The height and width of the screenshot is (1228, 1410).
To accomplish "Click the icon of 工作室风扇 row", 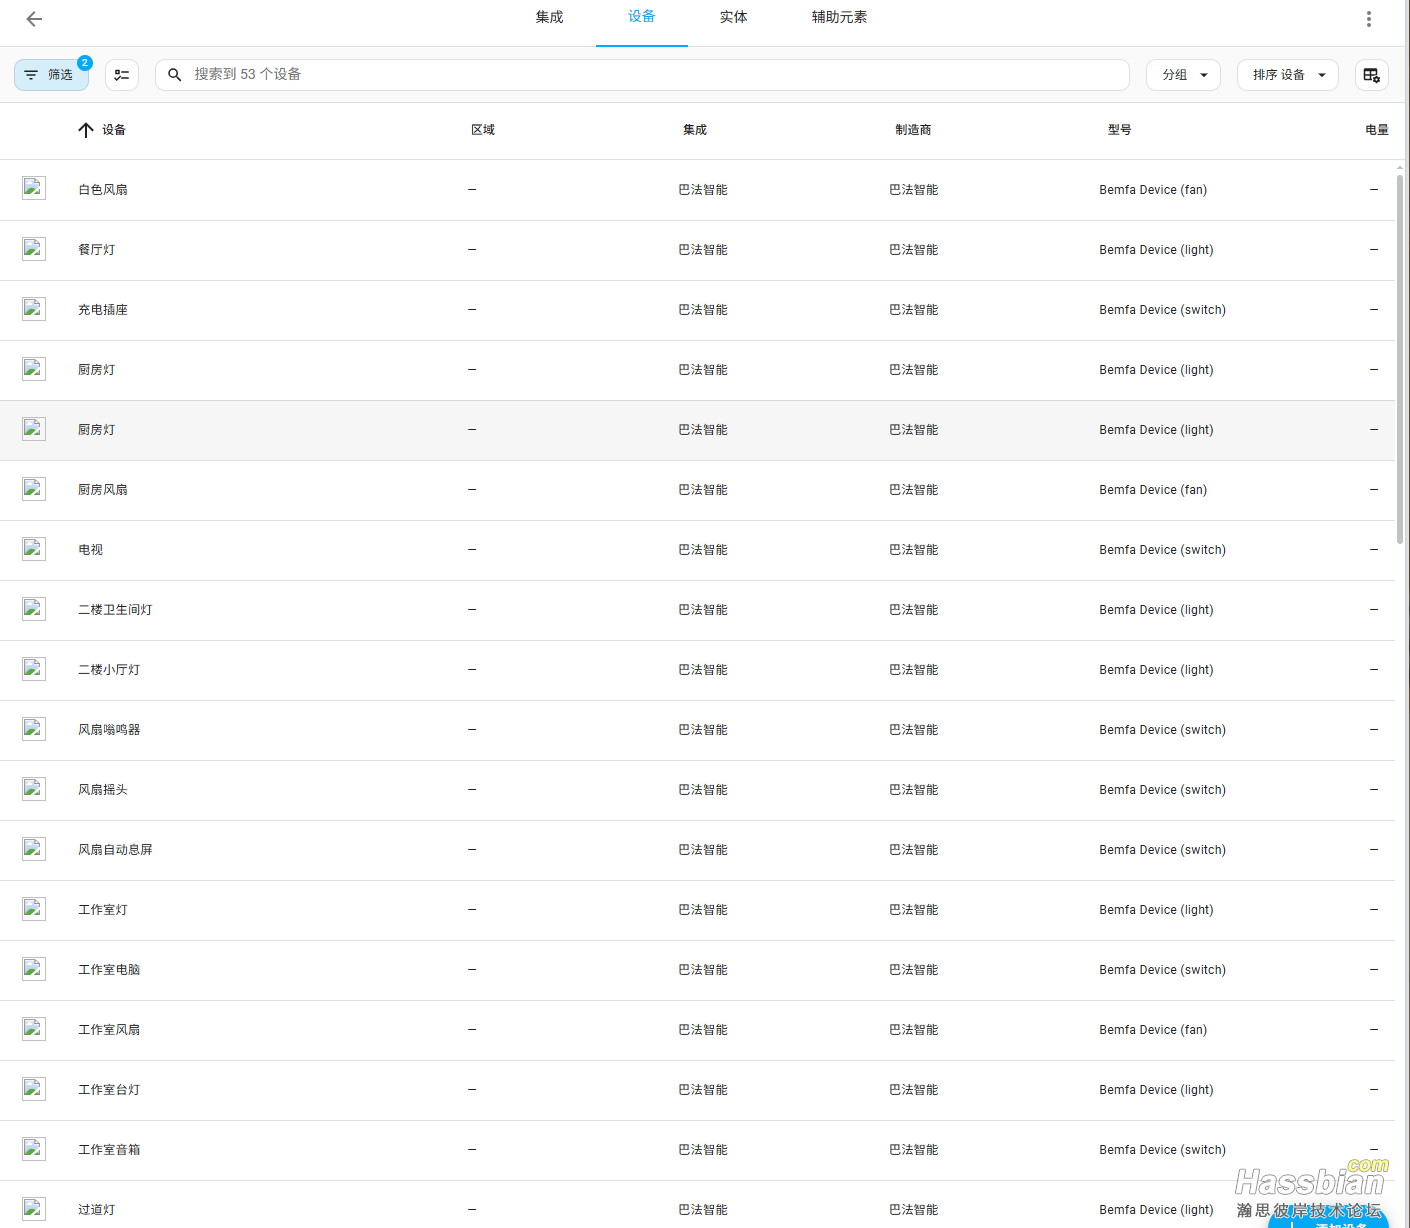I will point(34,1029).
